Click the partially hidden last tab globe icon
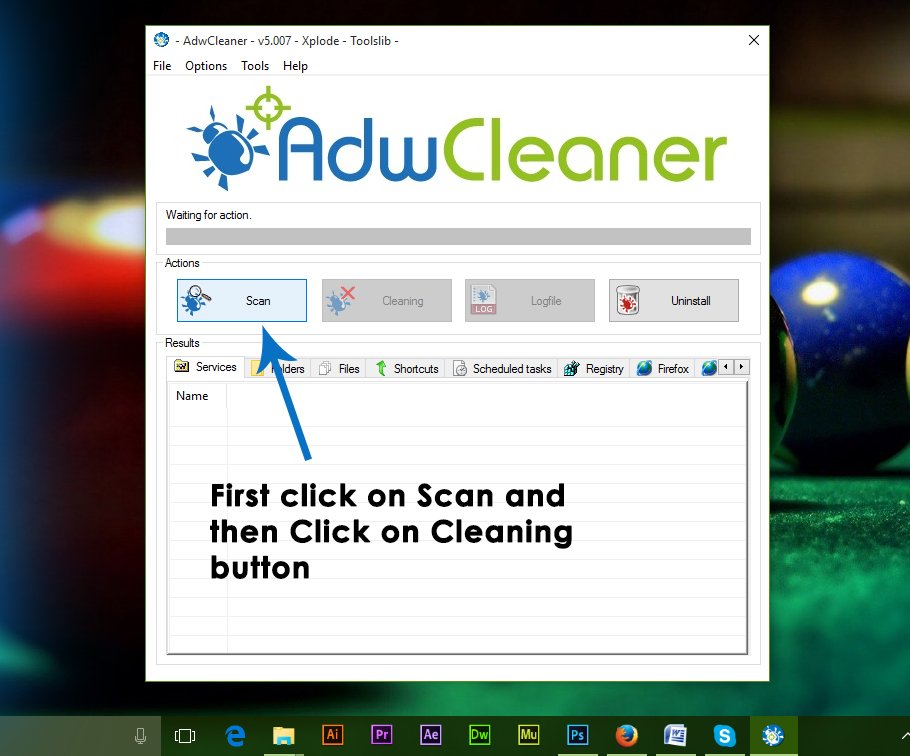The width and height of the screenshot is (910, 756). point(709,368)
